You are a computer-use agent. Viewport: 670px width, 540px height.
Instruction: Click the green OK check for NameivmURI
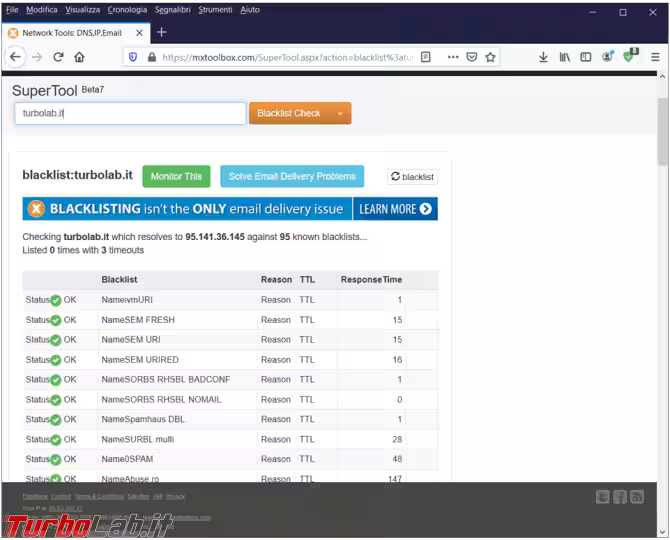56,300
